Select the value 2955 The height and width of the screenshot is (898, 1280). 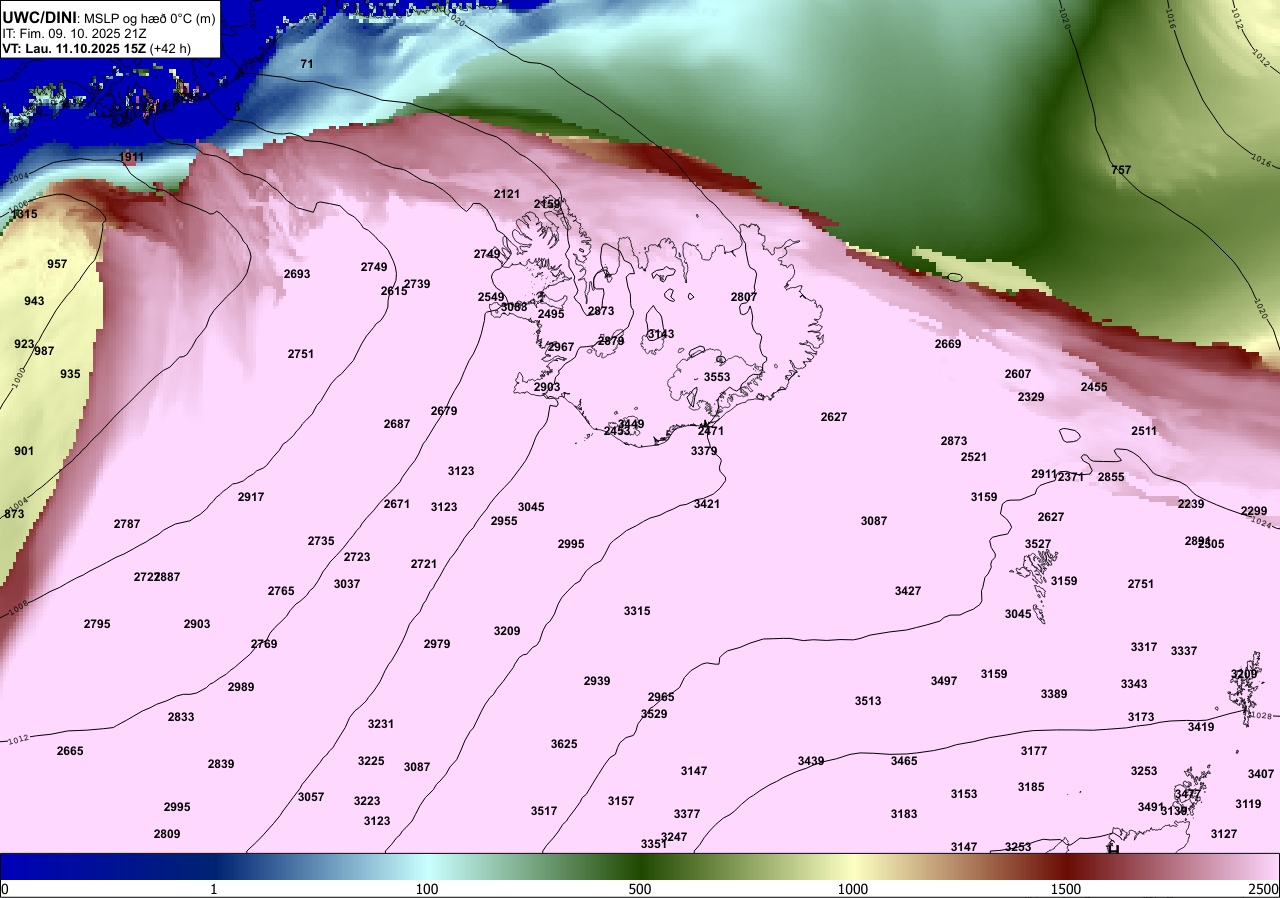504,521
